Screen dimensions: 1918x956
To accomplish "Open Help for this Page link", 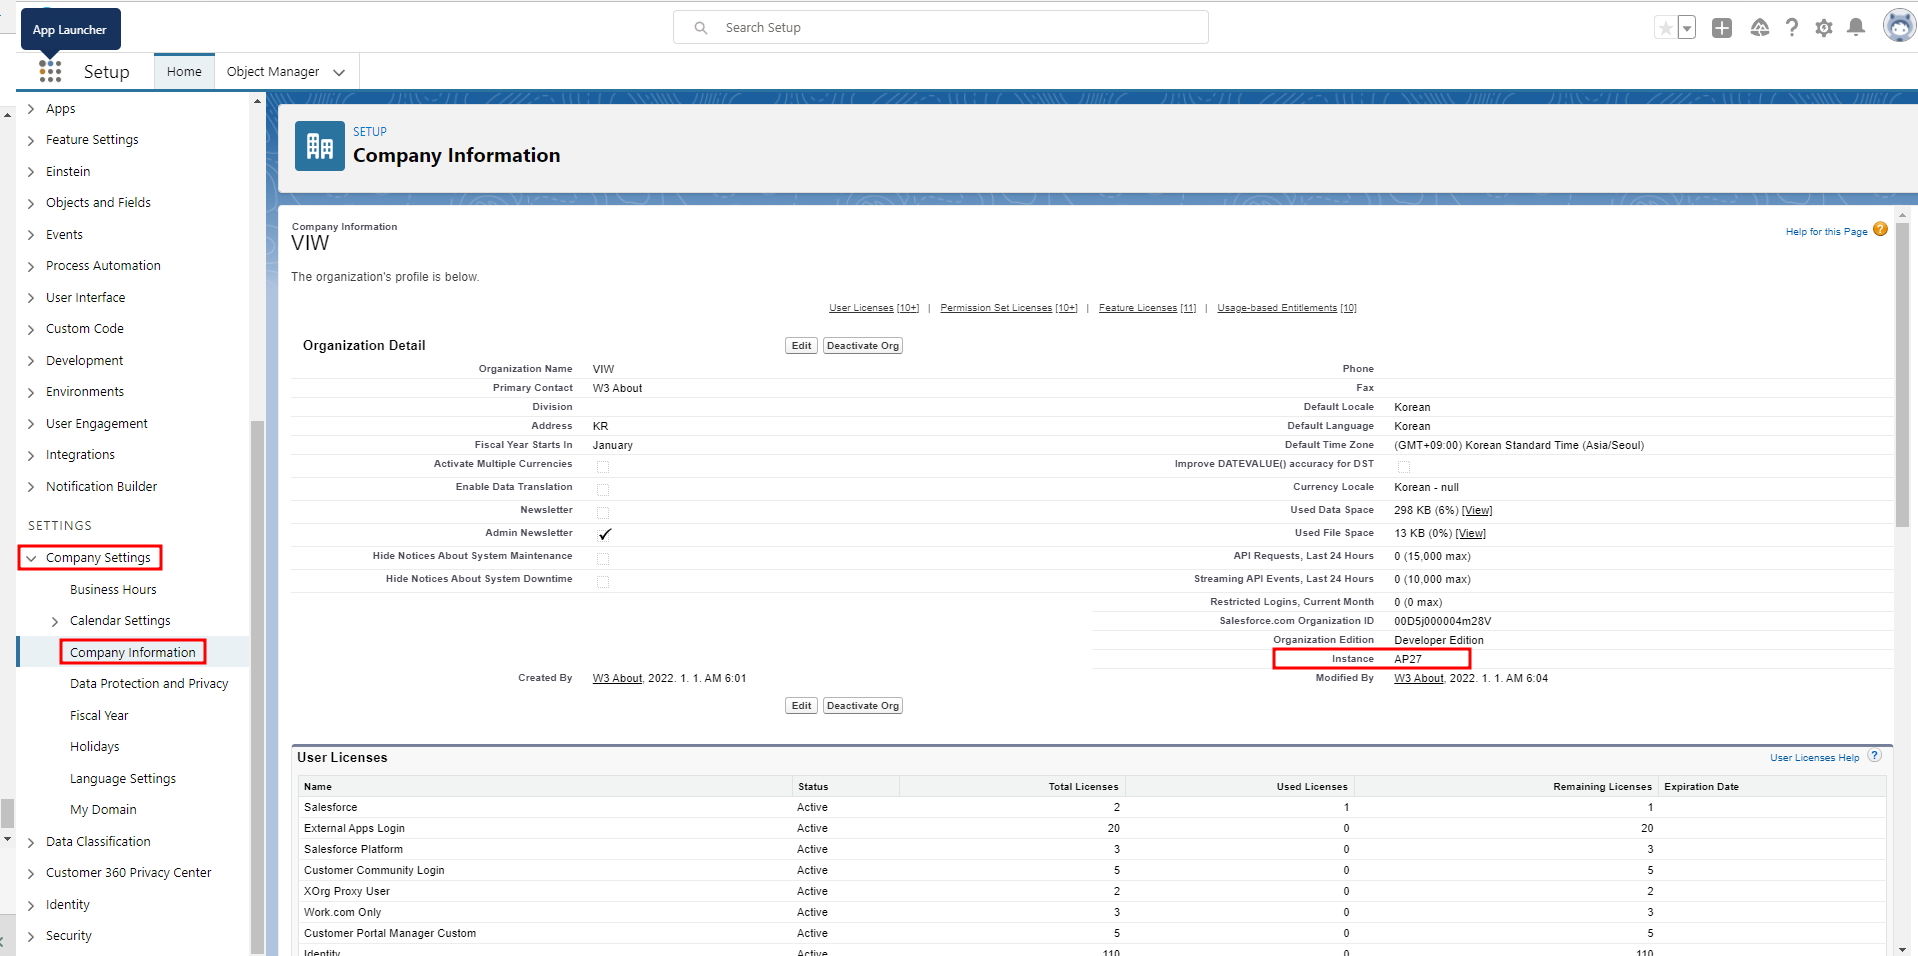I will click(1826, 232).
